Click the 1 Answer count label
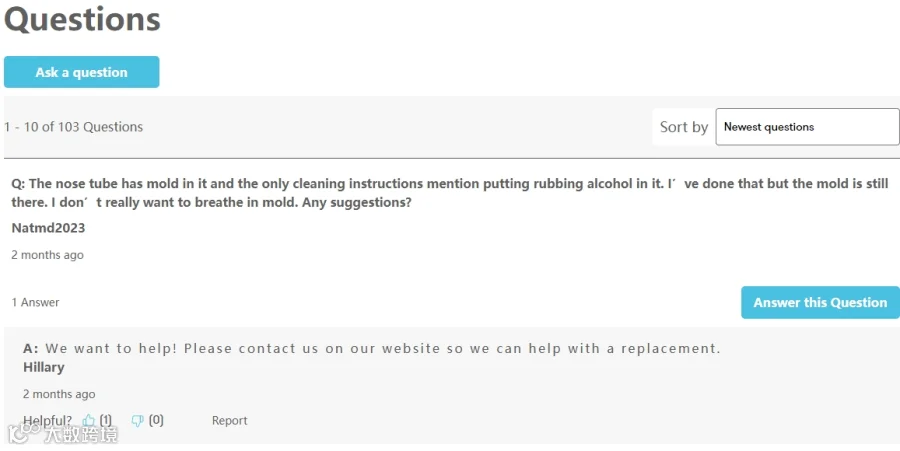 35,302
